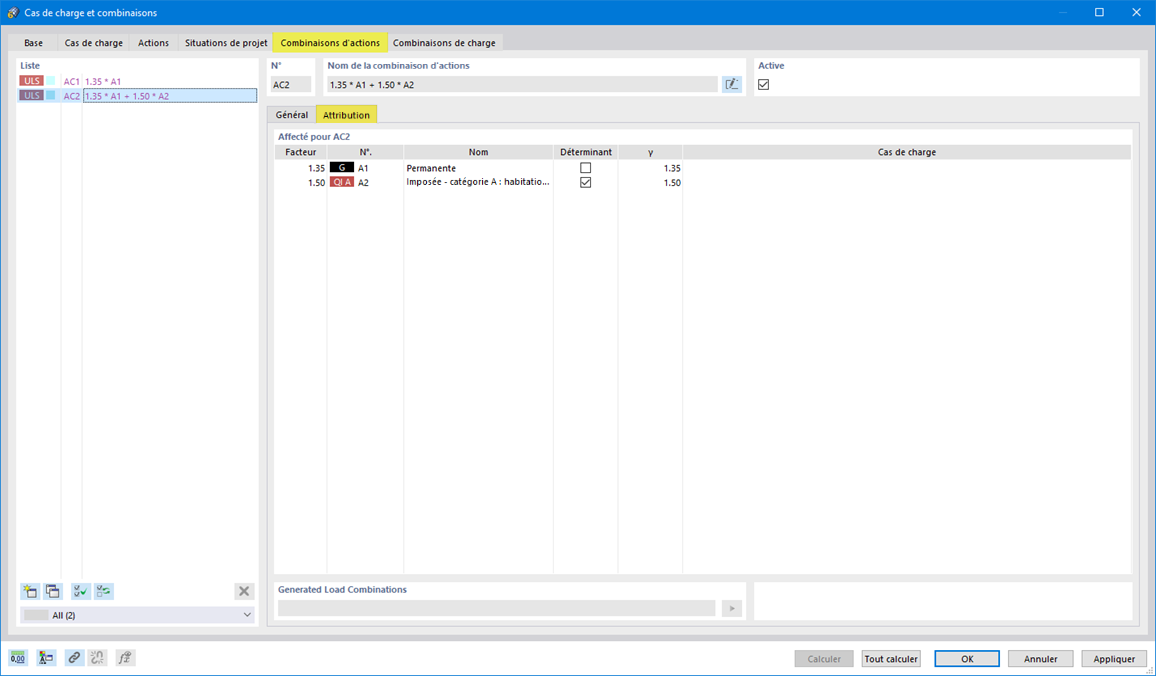Click the combination name field 1.35 * A1 + 1.50 * A2
This screenshot has width=1156, height=676.
click(x=522, y=85)
